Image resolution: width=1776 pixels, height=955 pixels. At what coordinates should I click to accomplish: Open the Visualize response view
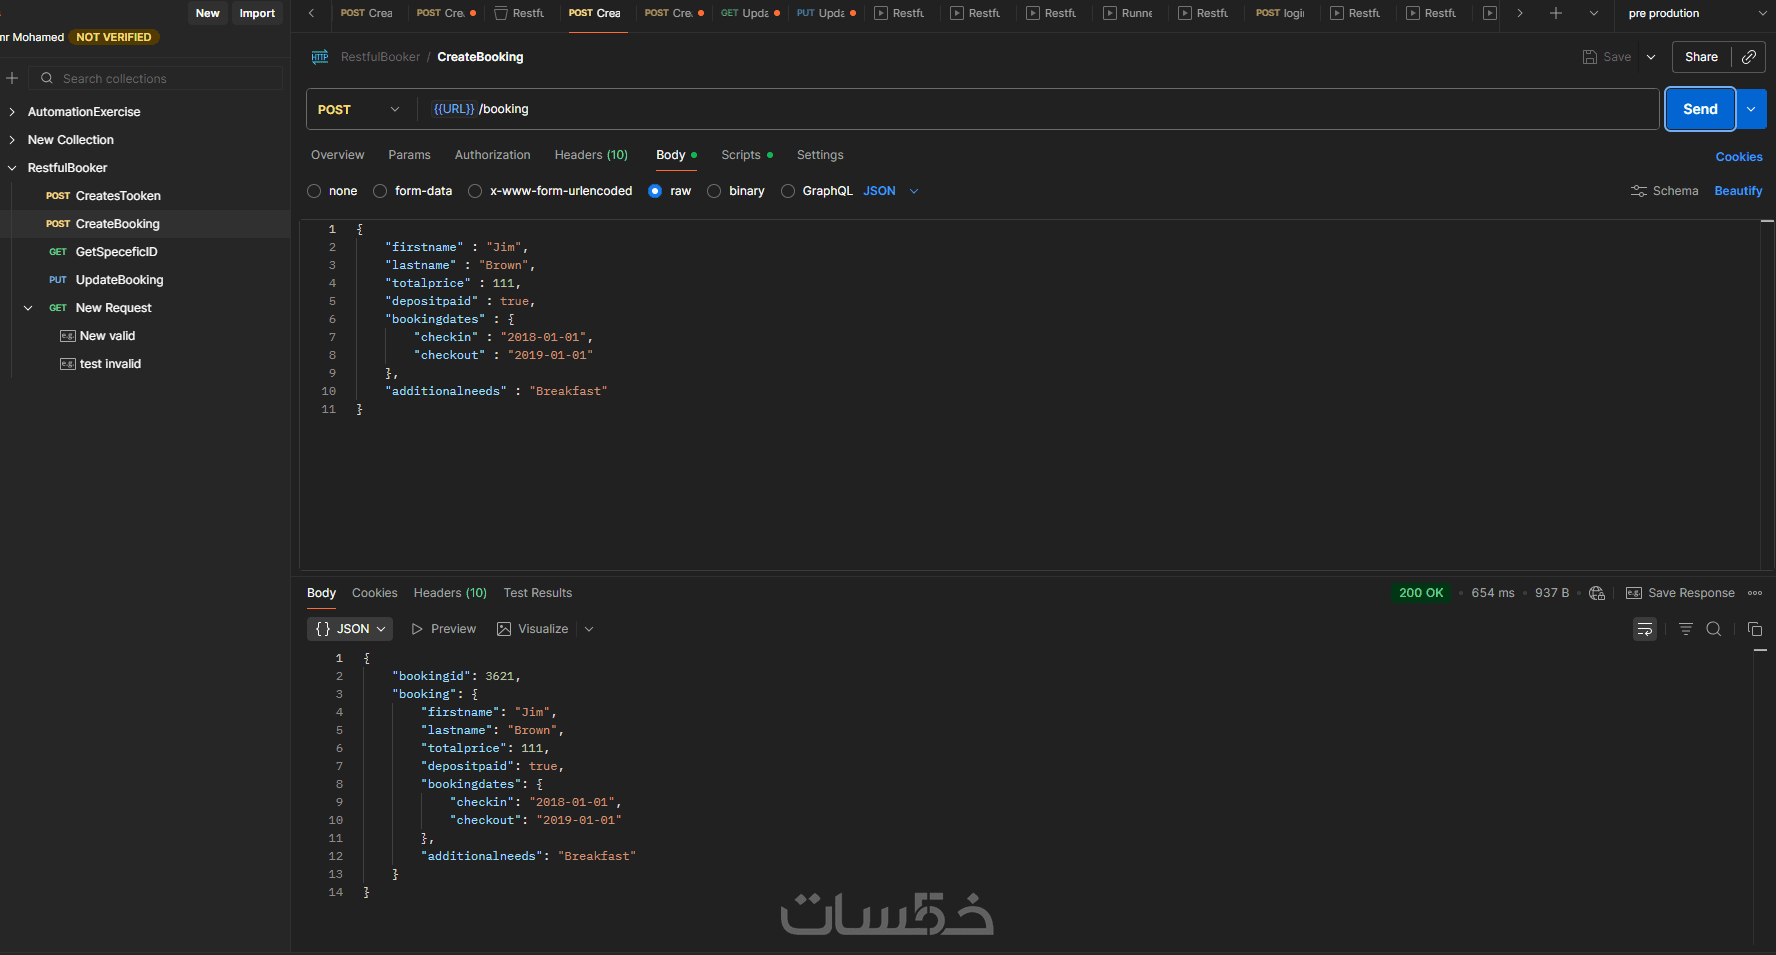tap(533, 629)
